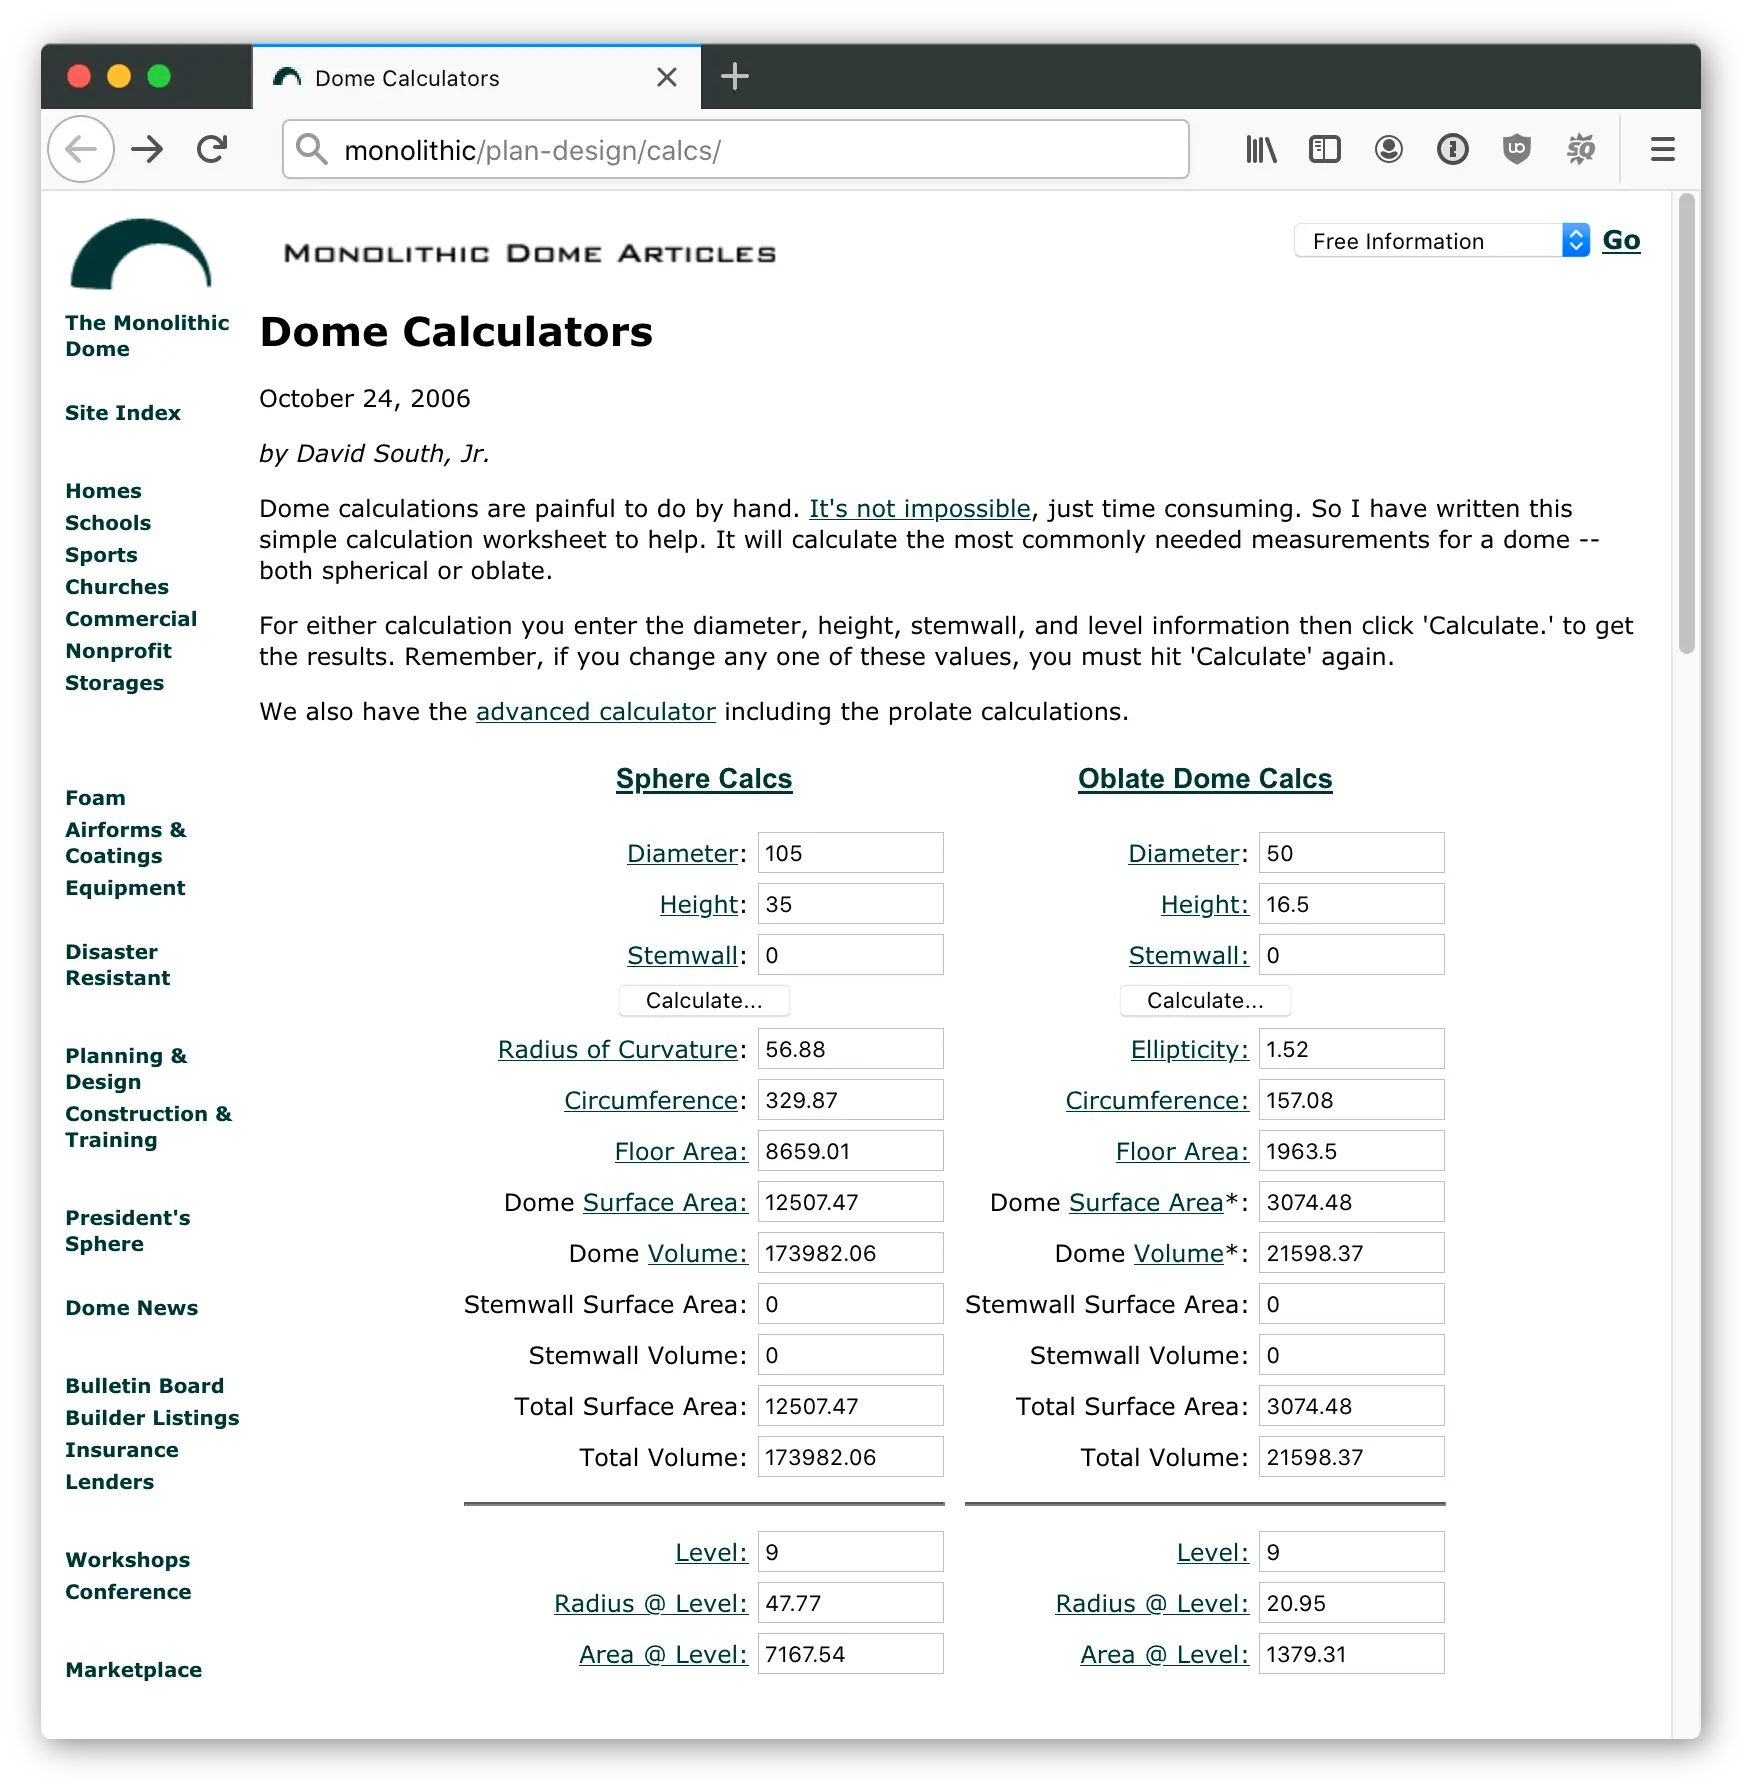Open the Nonprofit sidebar link

point(118,651)
